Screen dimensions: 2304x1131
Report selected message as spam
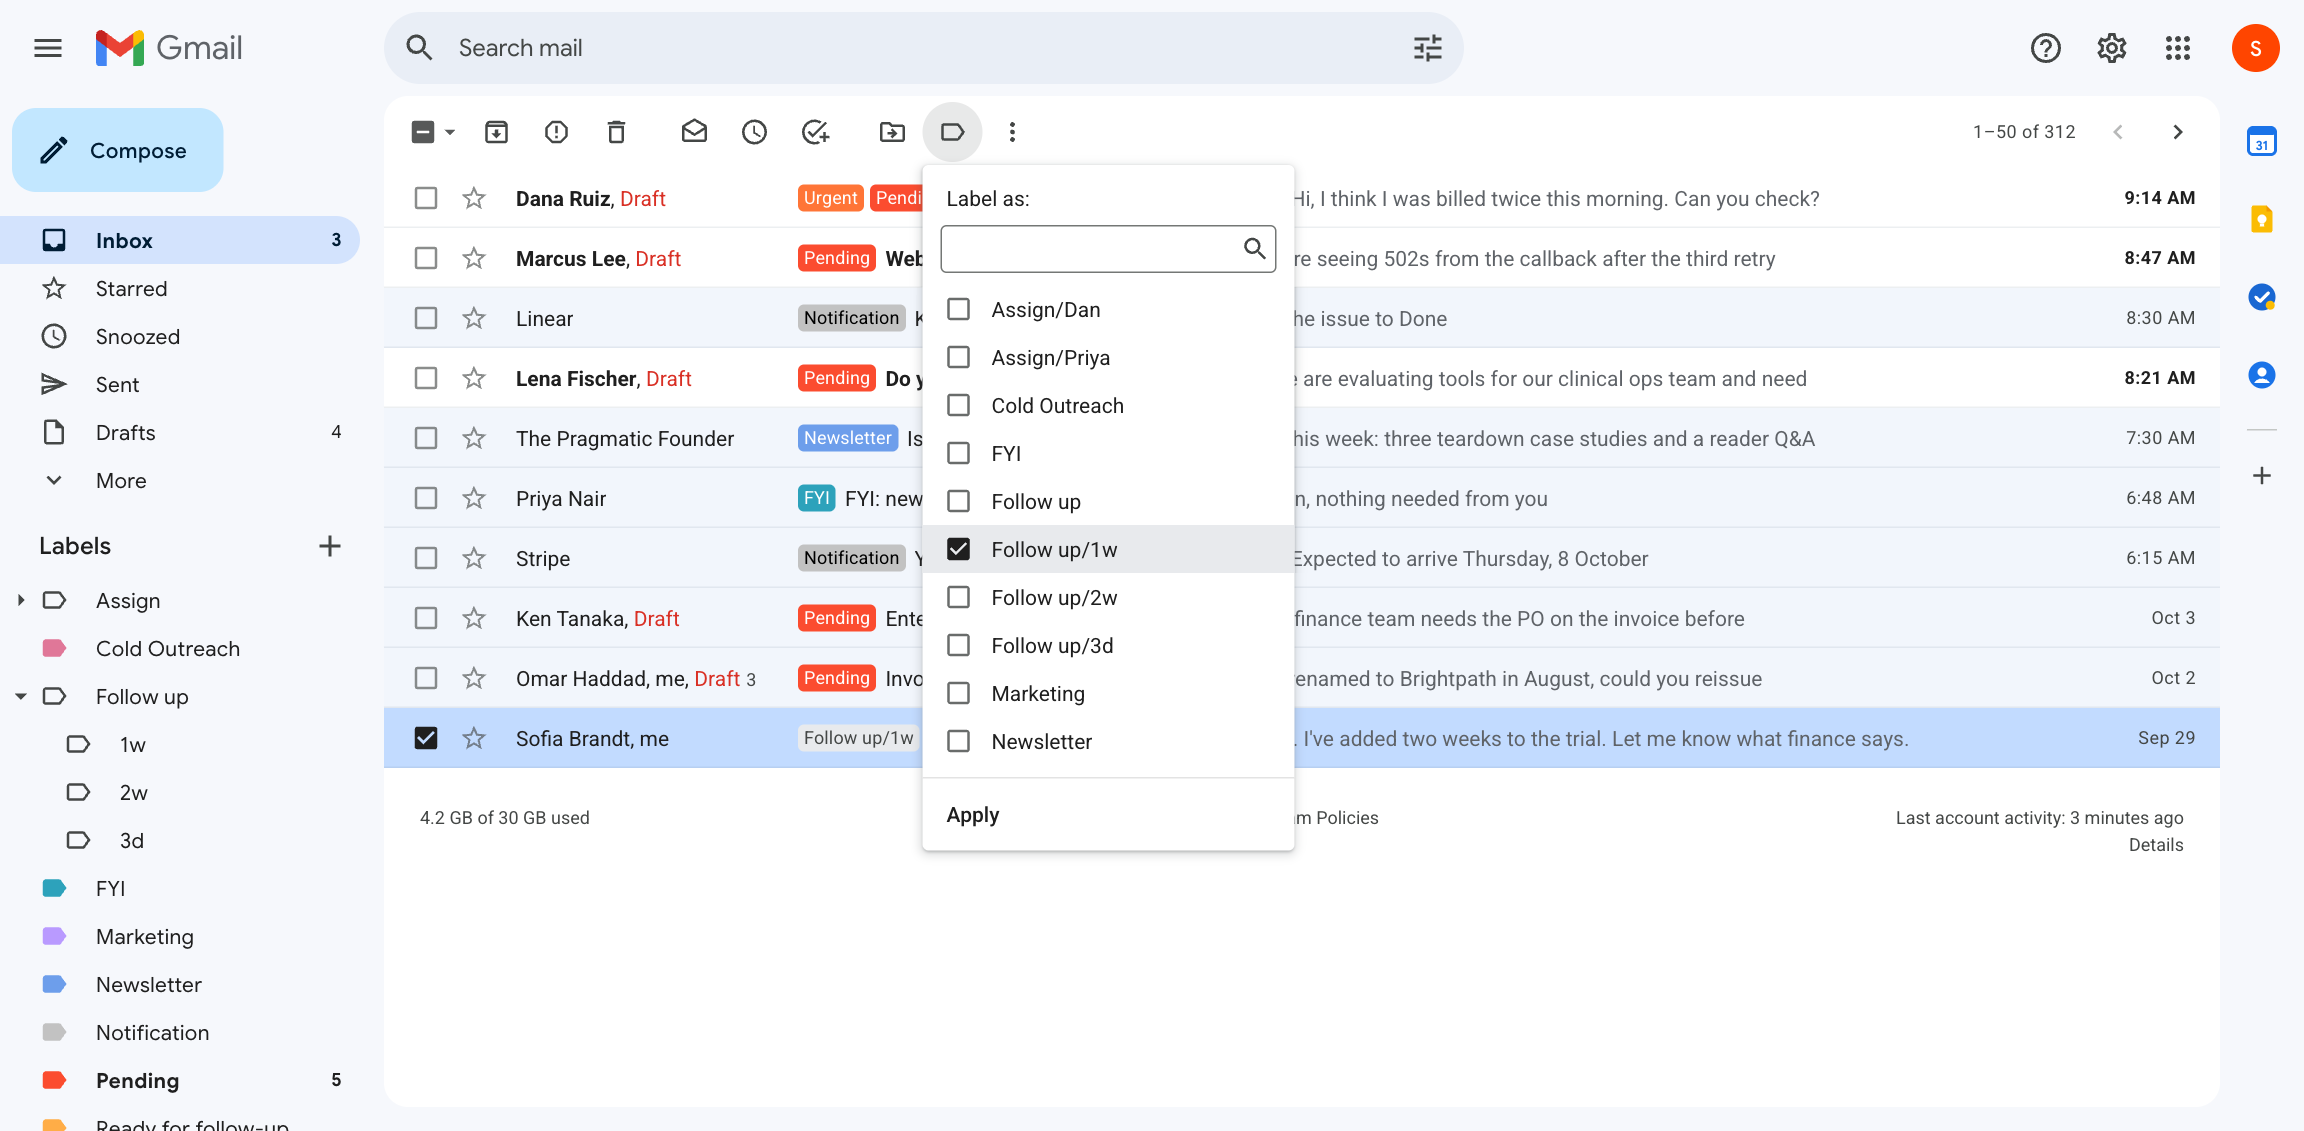click(x=556, y=132)
